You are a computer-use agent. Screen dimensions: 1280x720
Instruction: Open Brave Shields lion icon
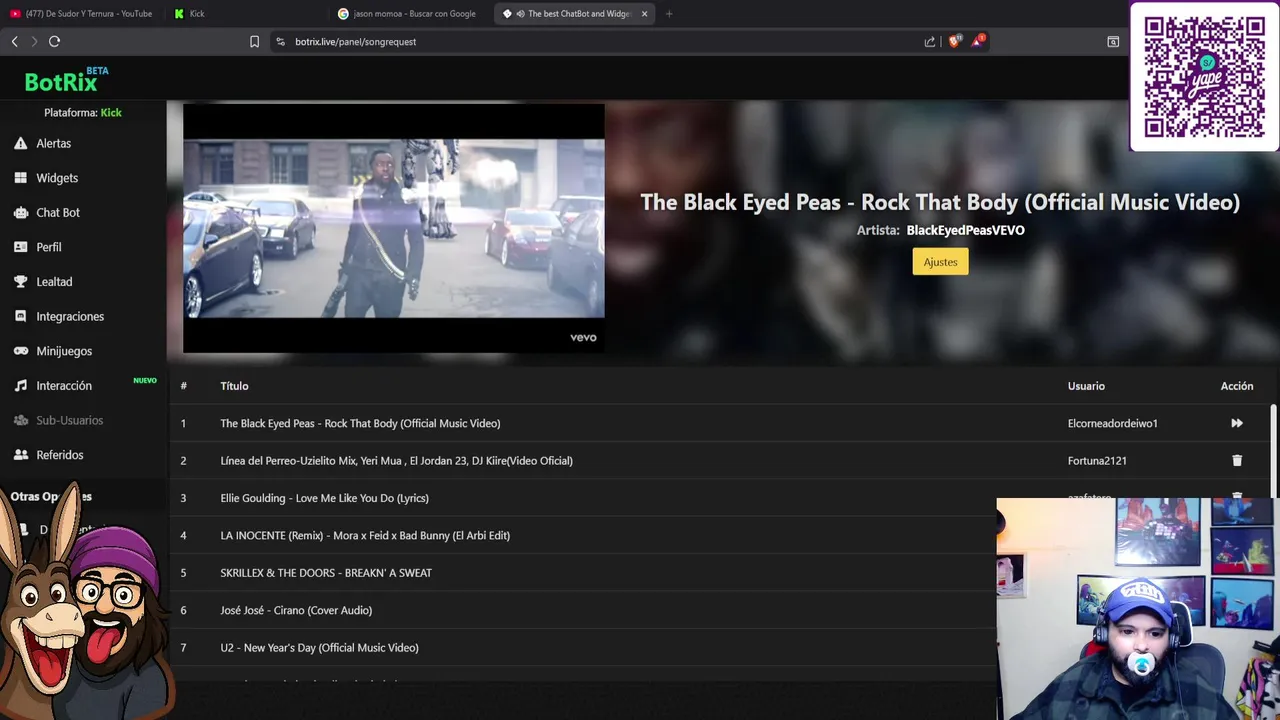pyautogui.click(x=954, y=41)
